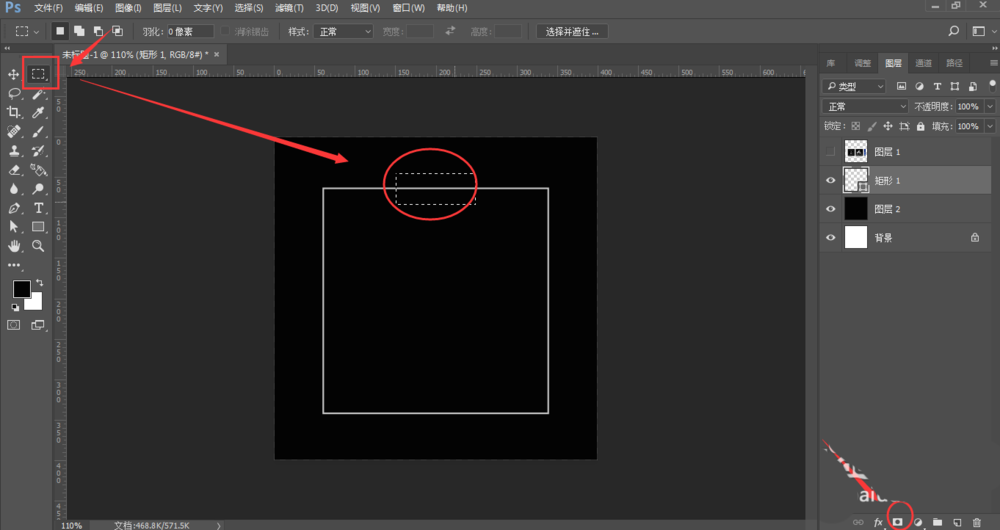Choose the Eyedropper tool

click(x=38, y=112)
